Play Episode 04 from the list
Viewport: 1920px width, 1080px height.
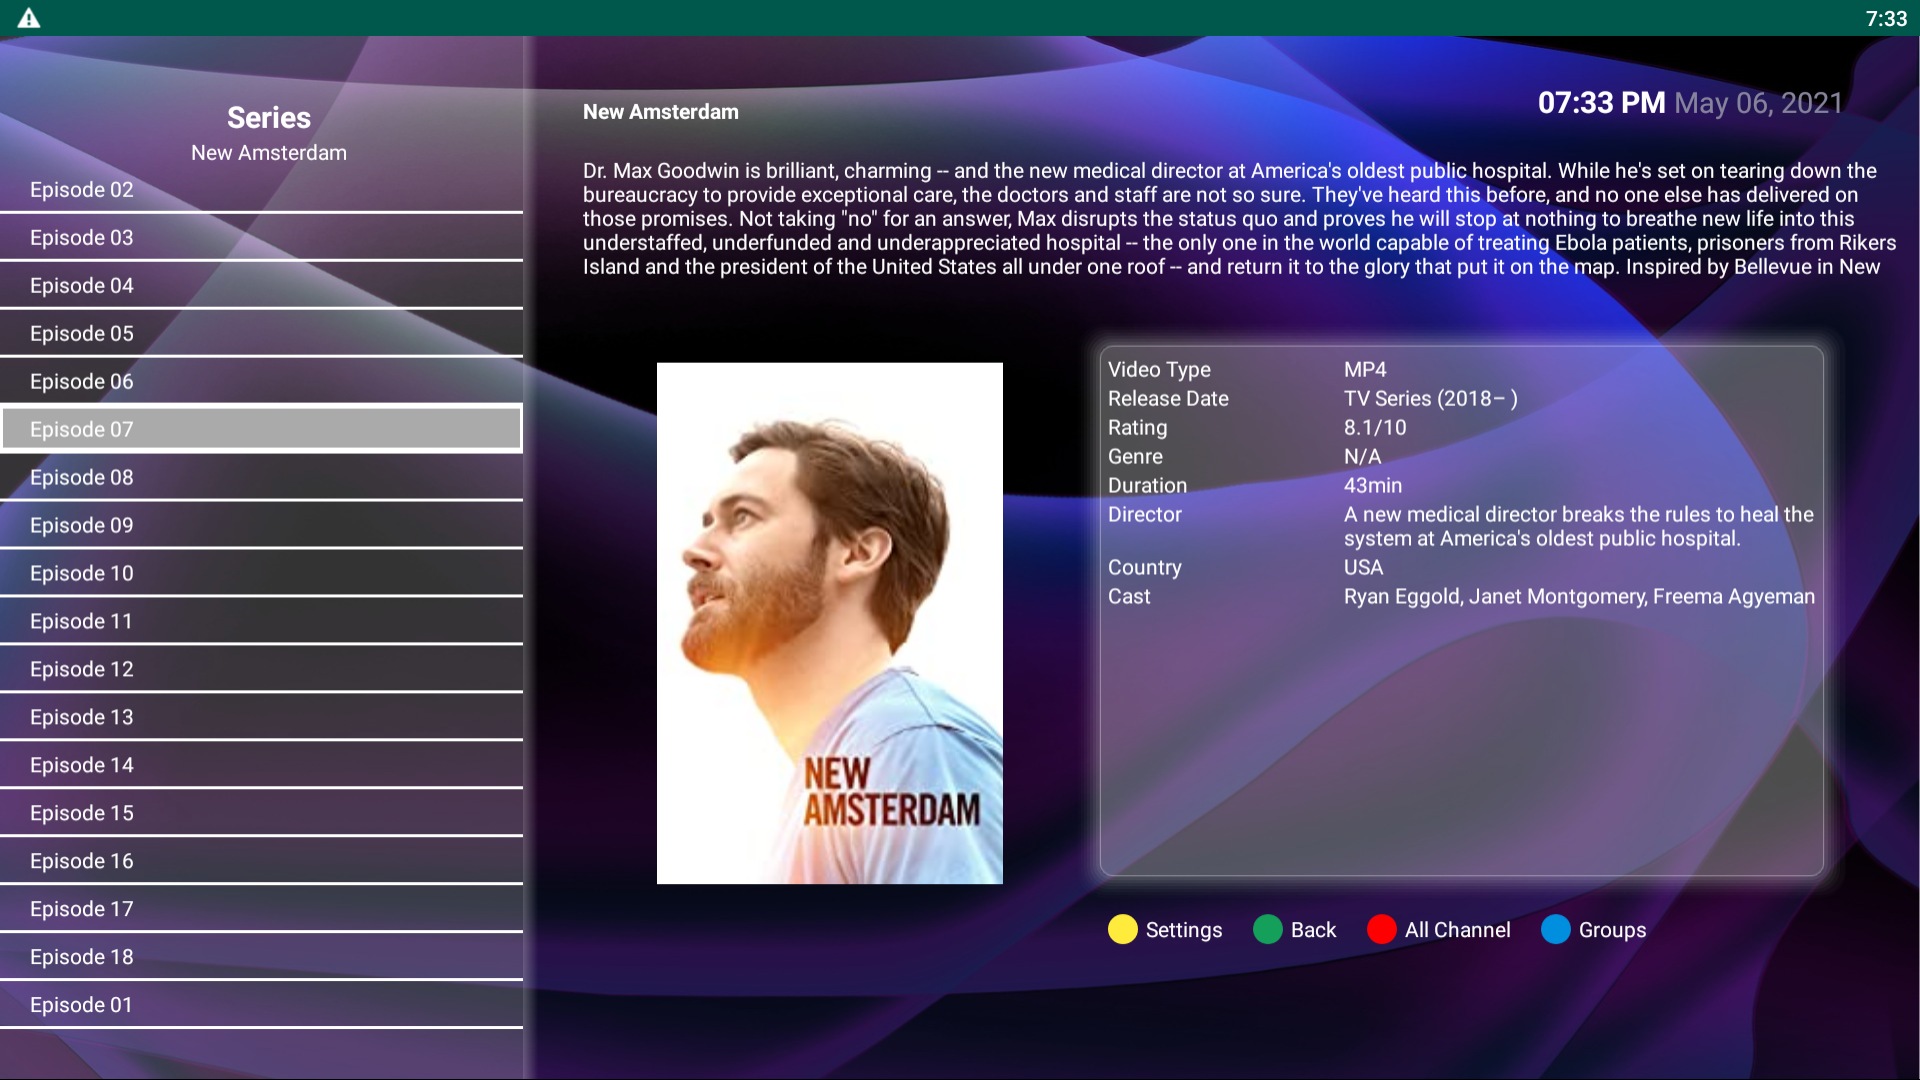point(261,286)
